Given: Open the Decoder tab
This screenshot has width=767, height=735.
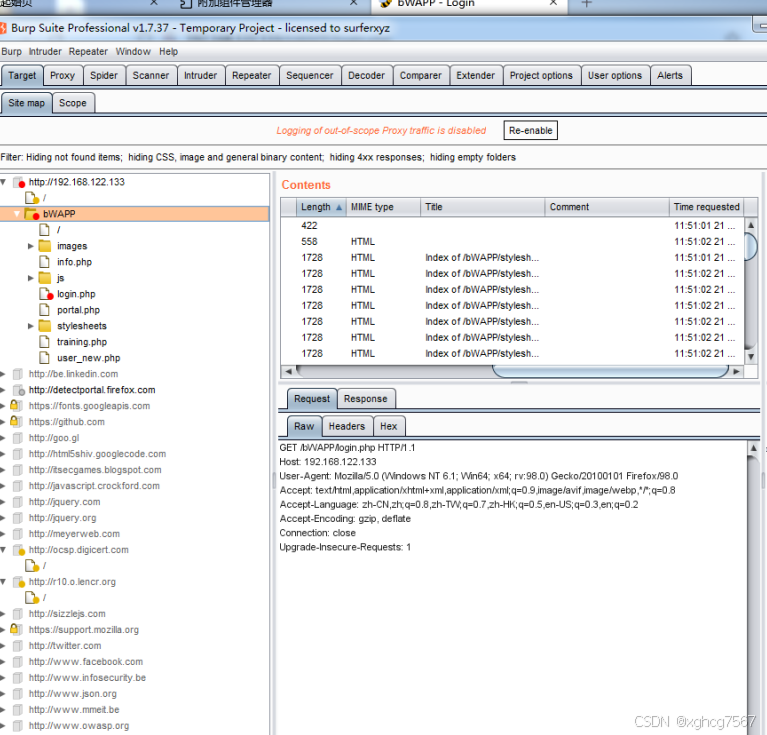Looking at the screenshot, I should (x=366, y=75).
